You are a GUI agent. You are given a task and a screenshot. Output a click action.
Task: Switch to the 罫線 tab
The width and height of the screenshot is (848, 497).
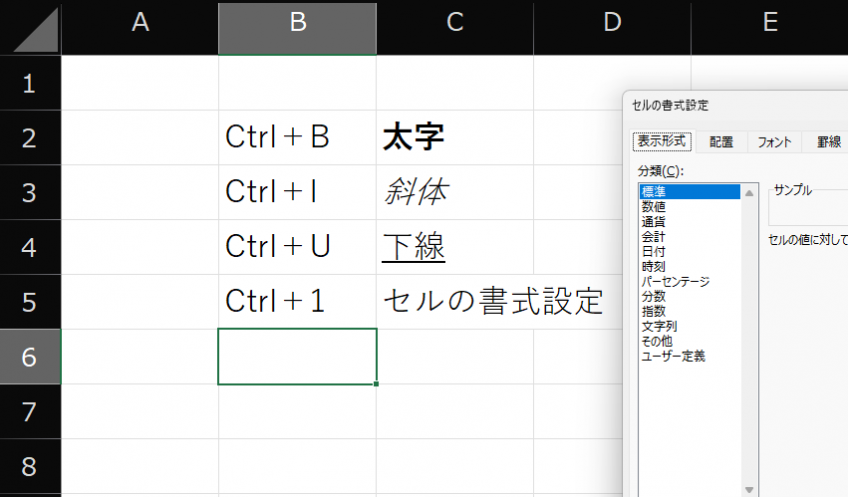[x=828, y=142]
